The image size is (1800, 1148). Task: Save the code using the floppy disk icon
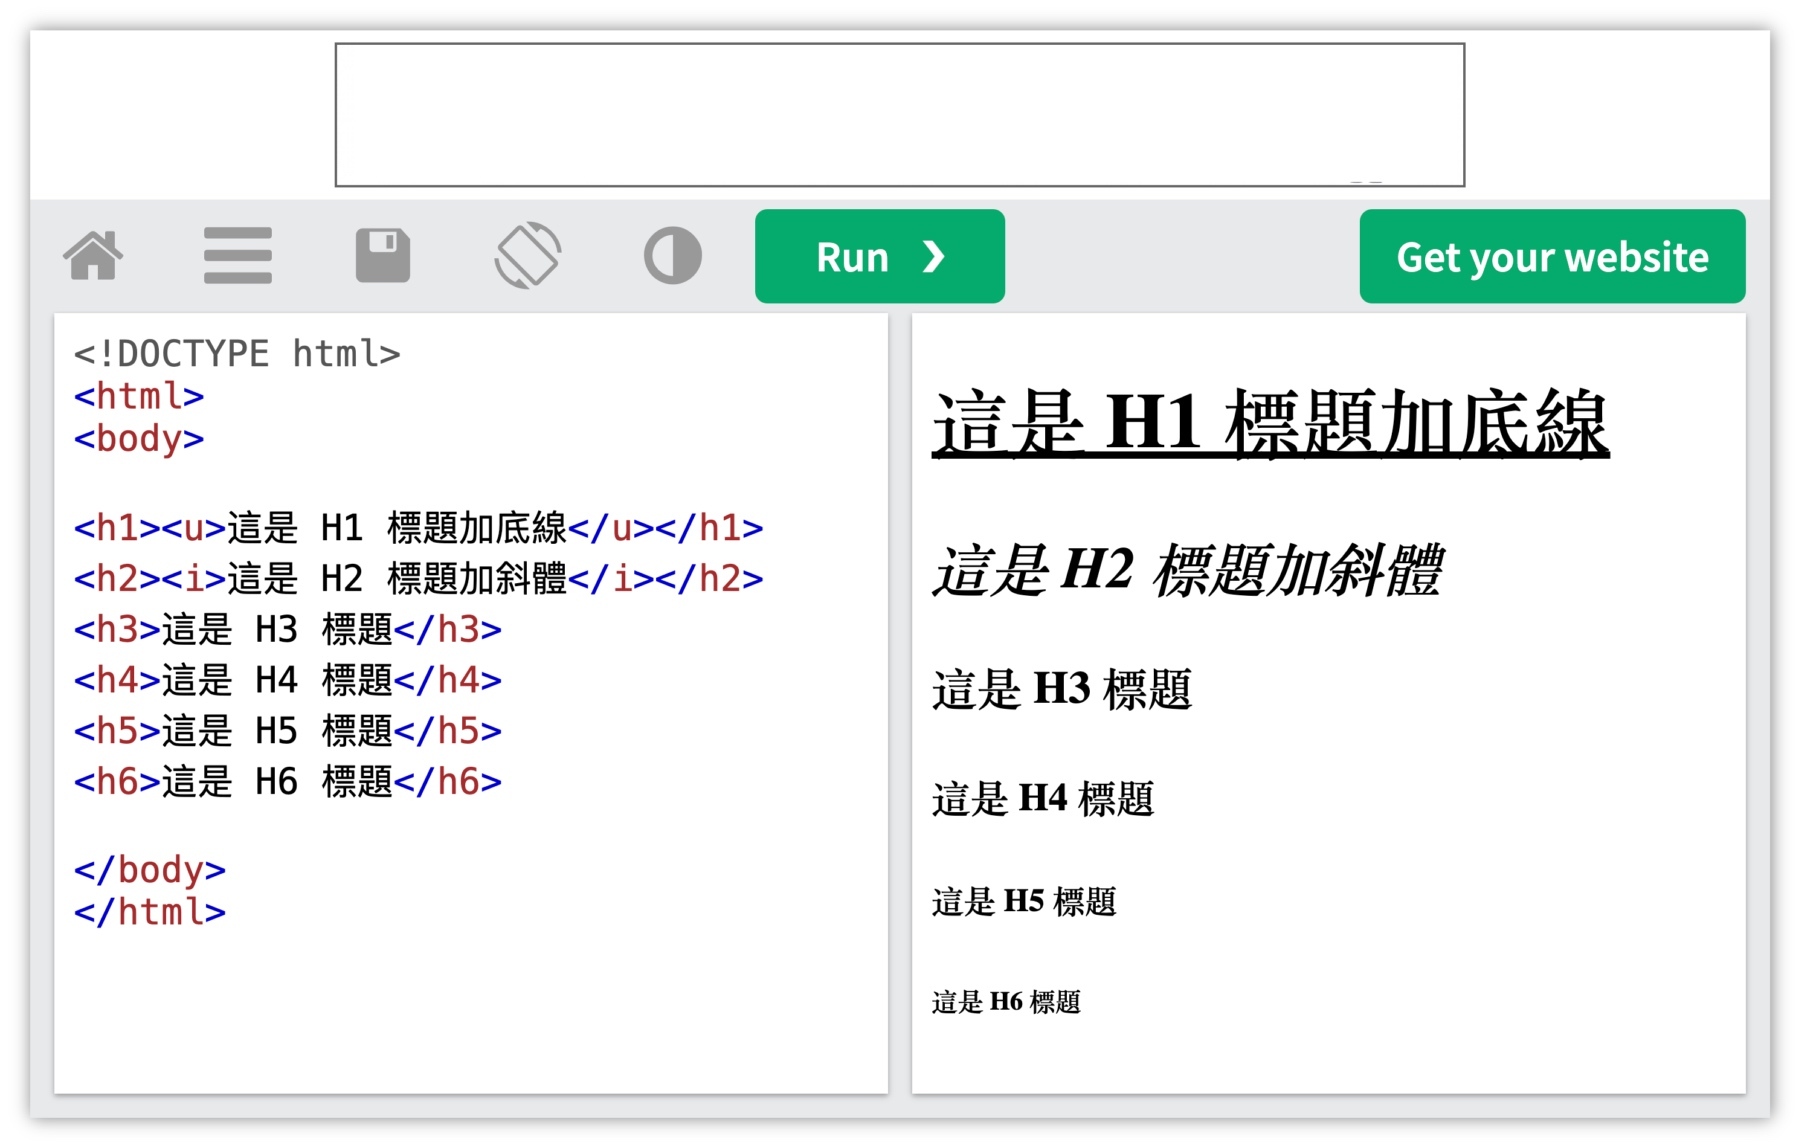click(x=383, y=253)
